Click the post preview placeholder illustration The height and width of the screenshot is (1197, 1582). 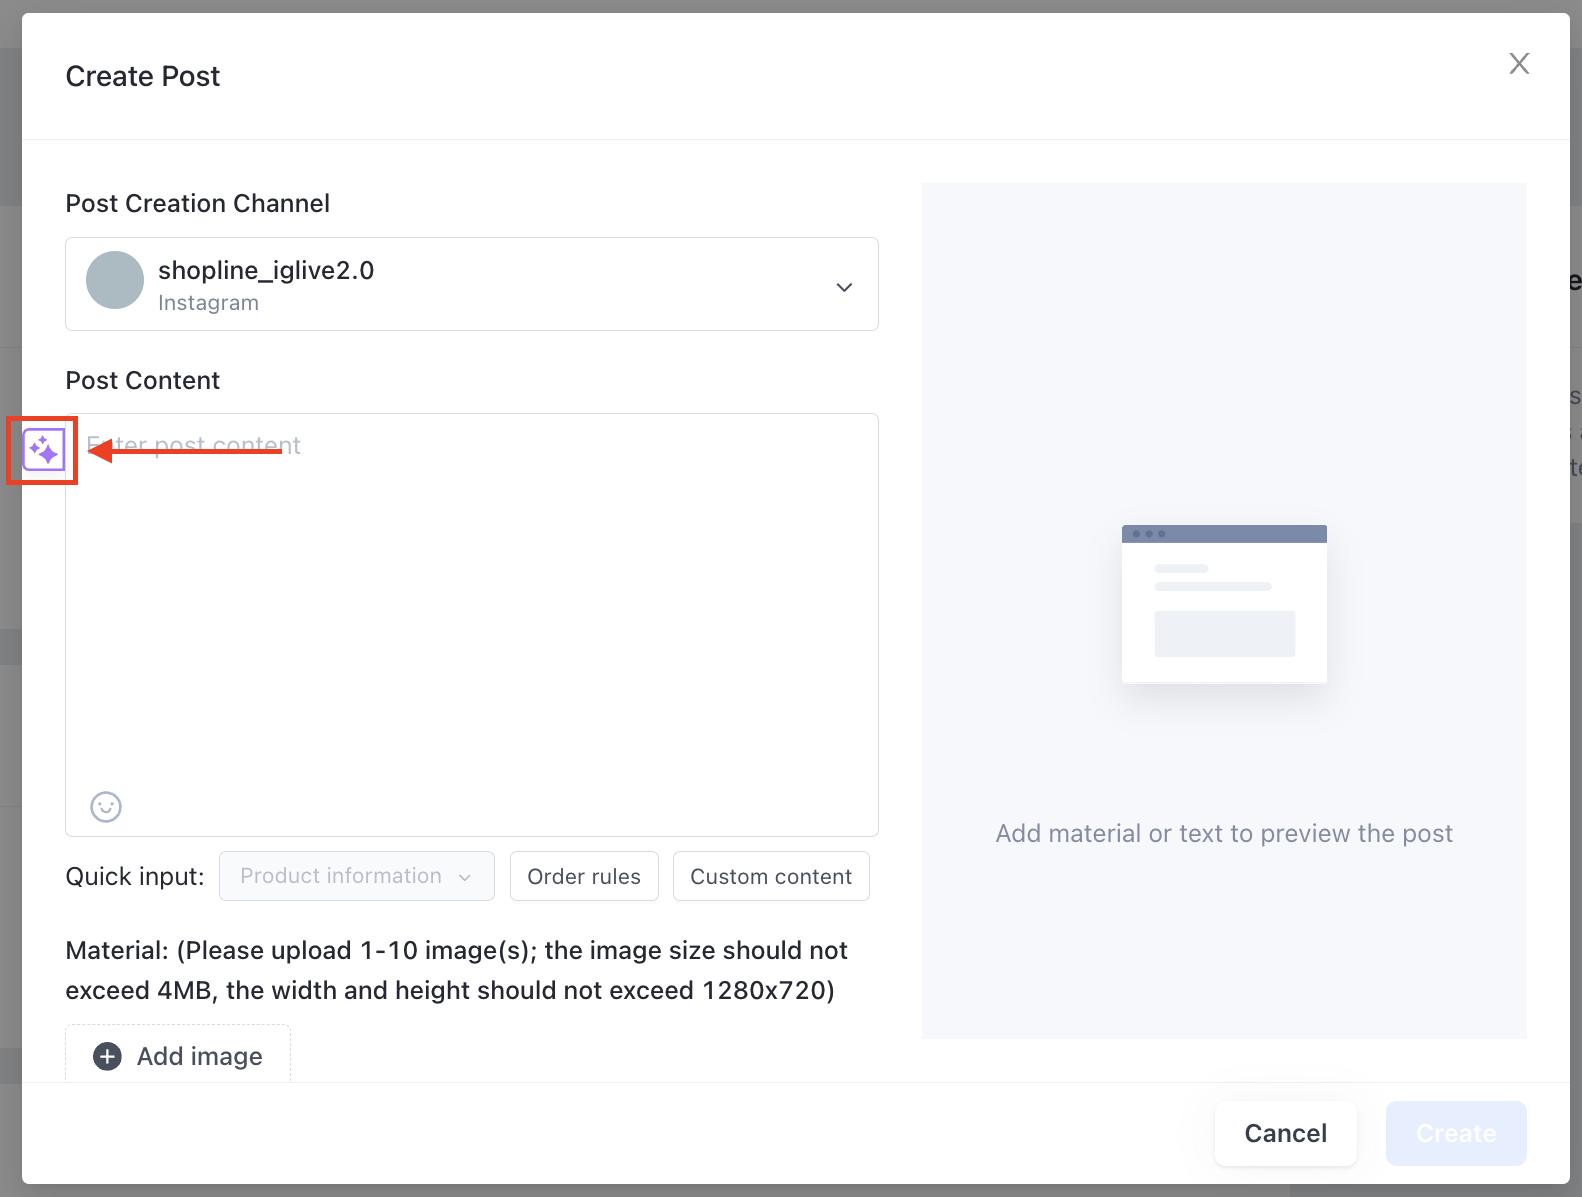click(x=1224, y=604)
